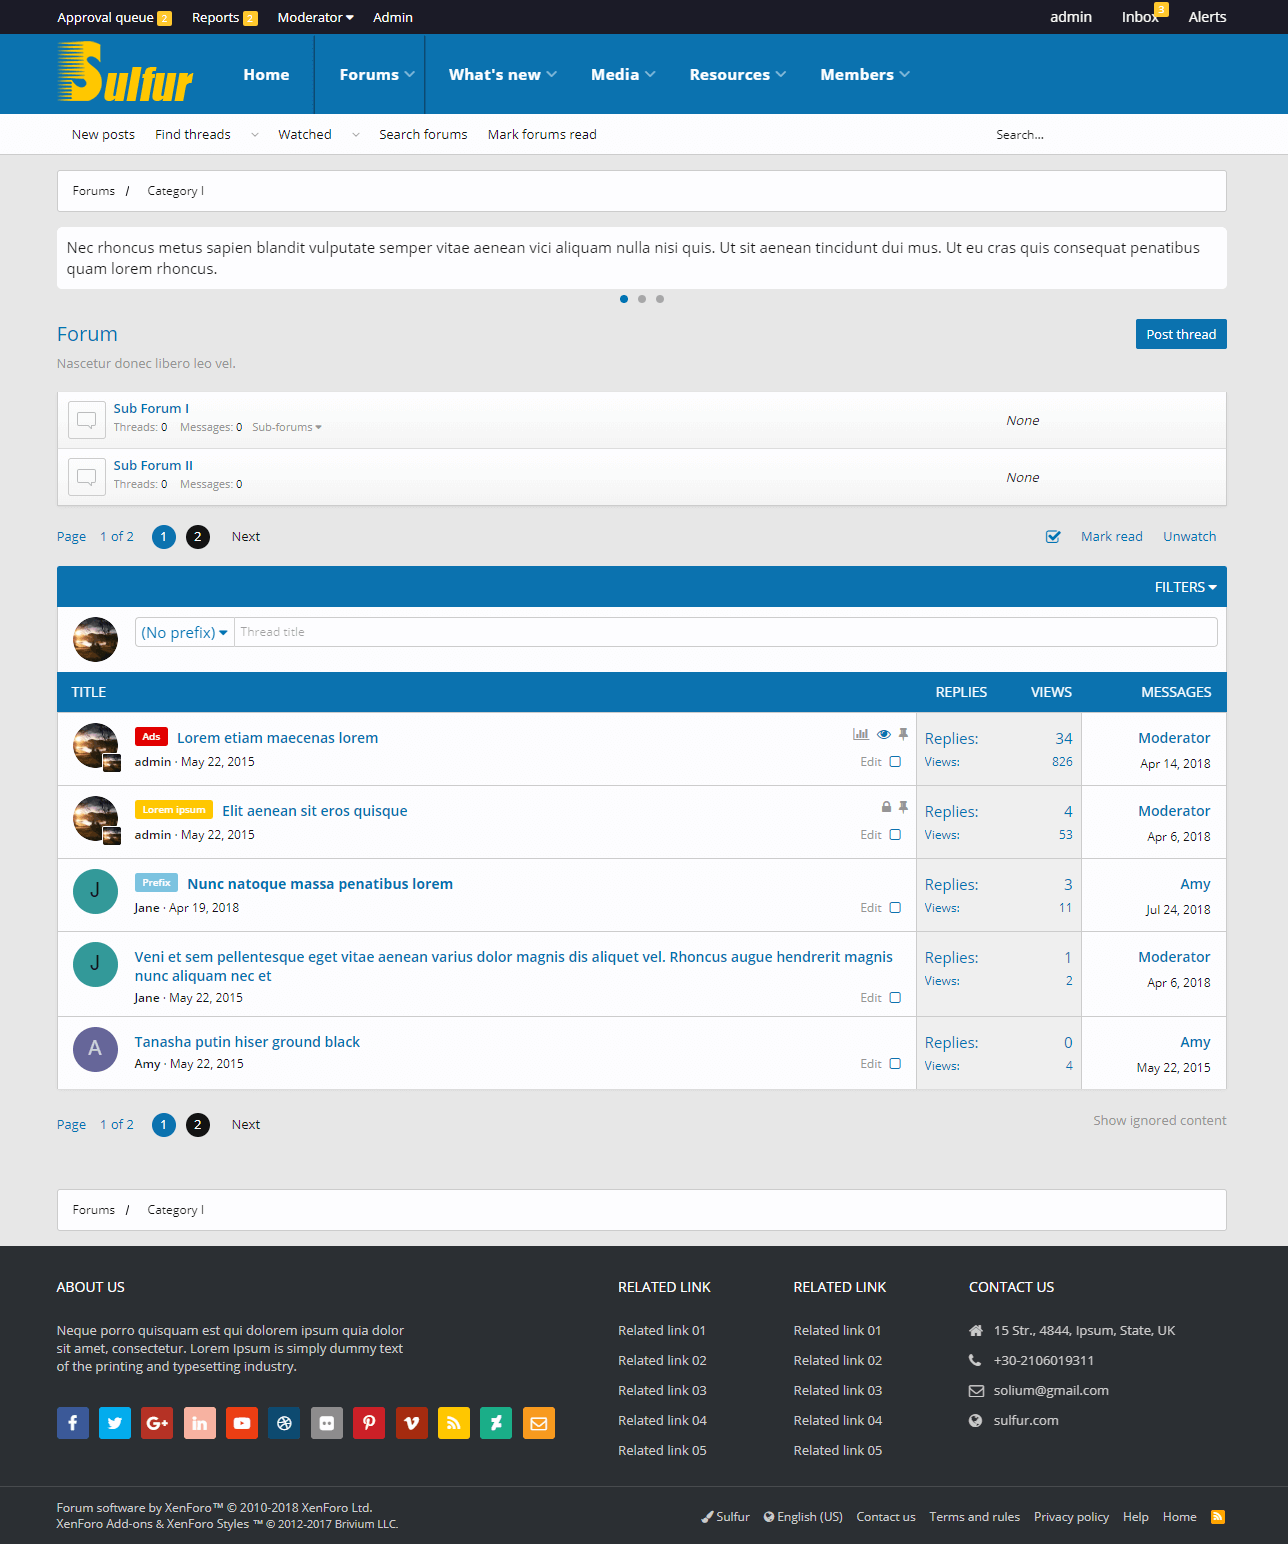
Task: Open the Dribbble footer icon
Action: [284, 1423]
